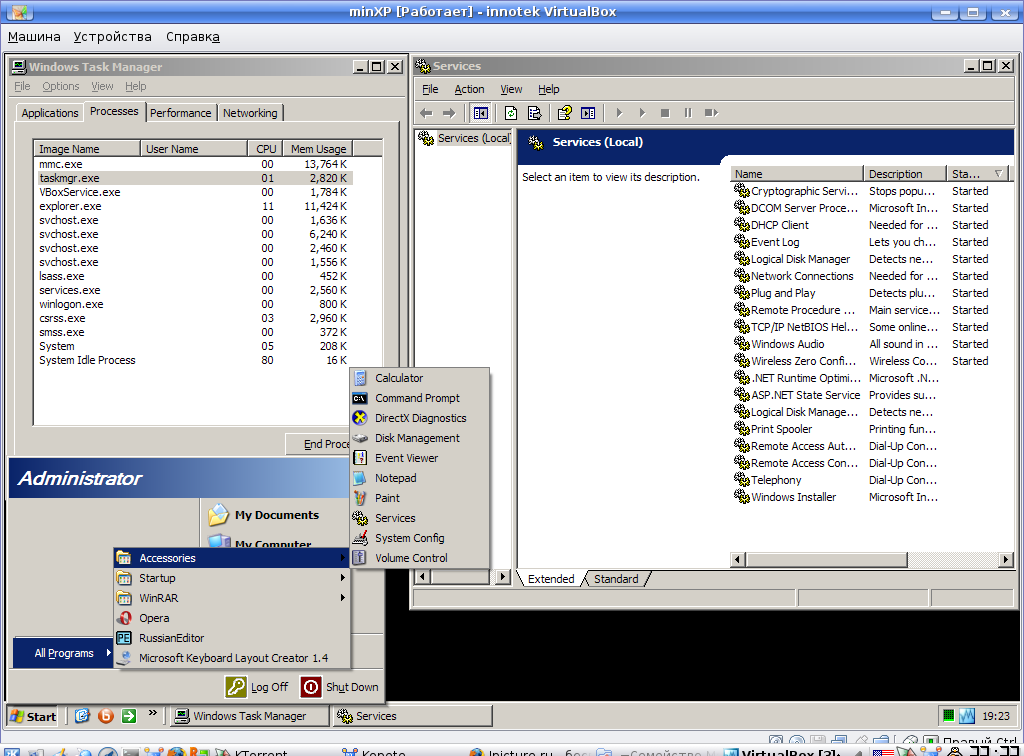Expand the WinRAR program group
Image resolution: width=1024 pixels, height=756 pixels.
(159, 598)
